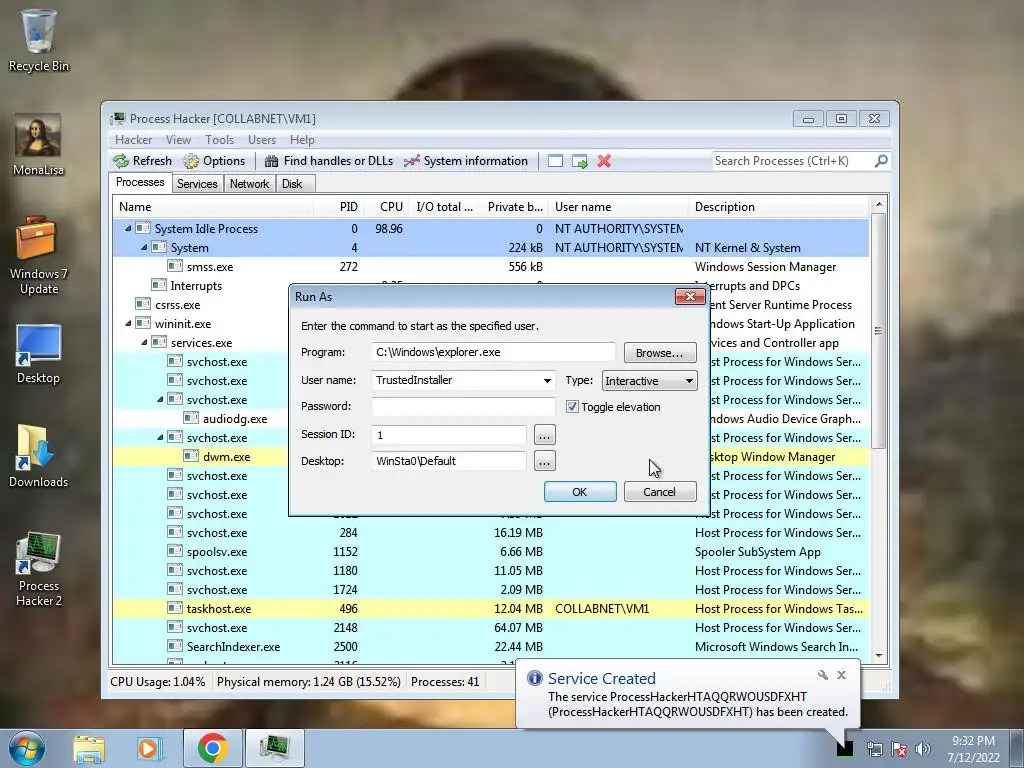
Task: Sort by the PID column header
Action: point(340,207)
